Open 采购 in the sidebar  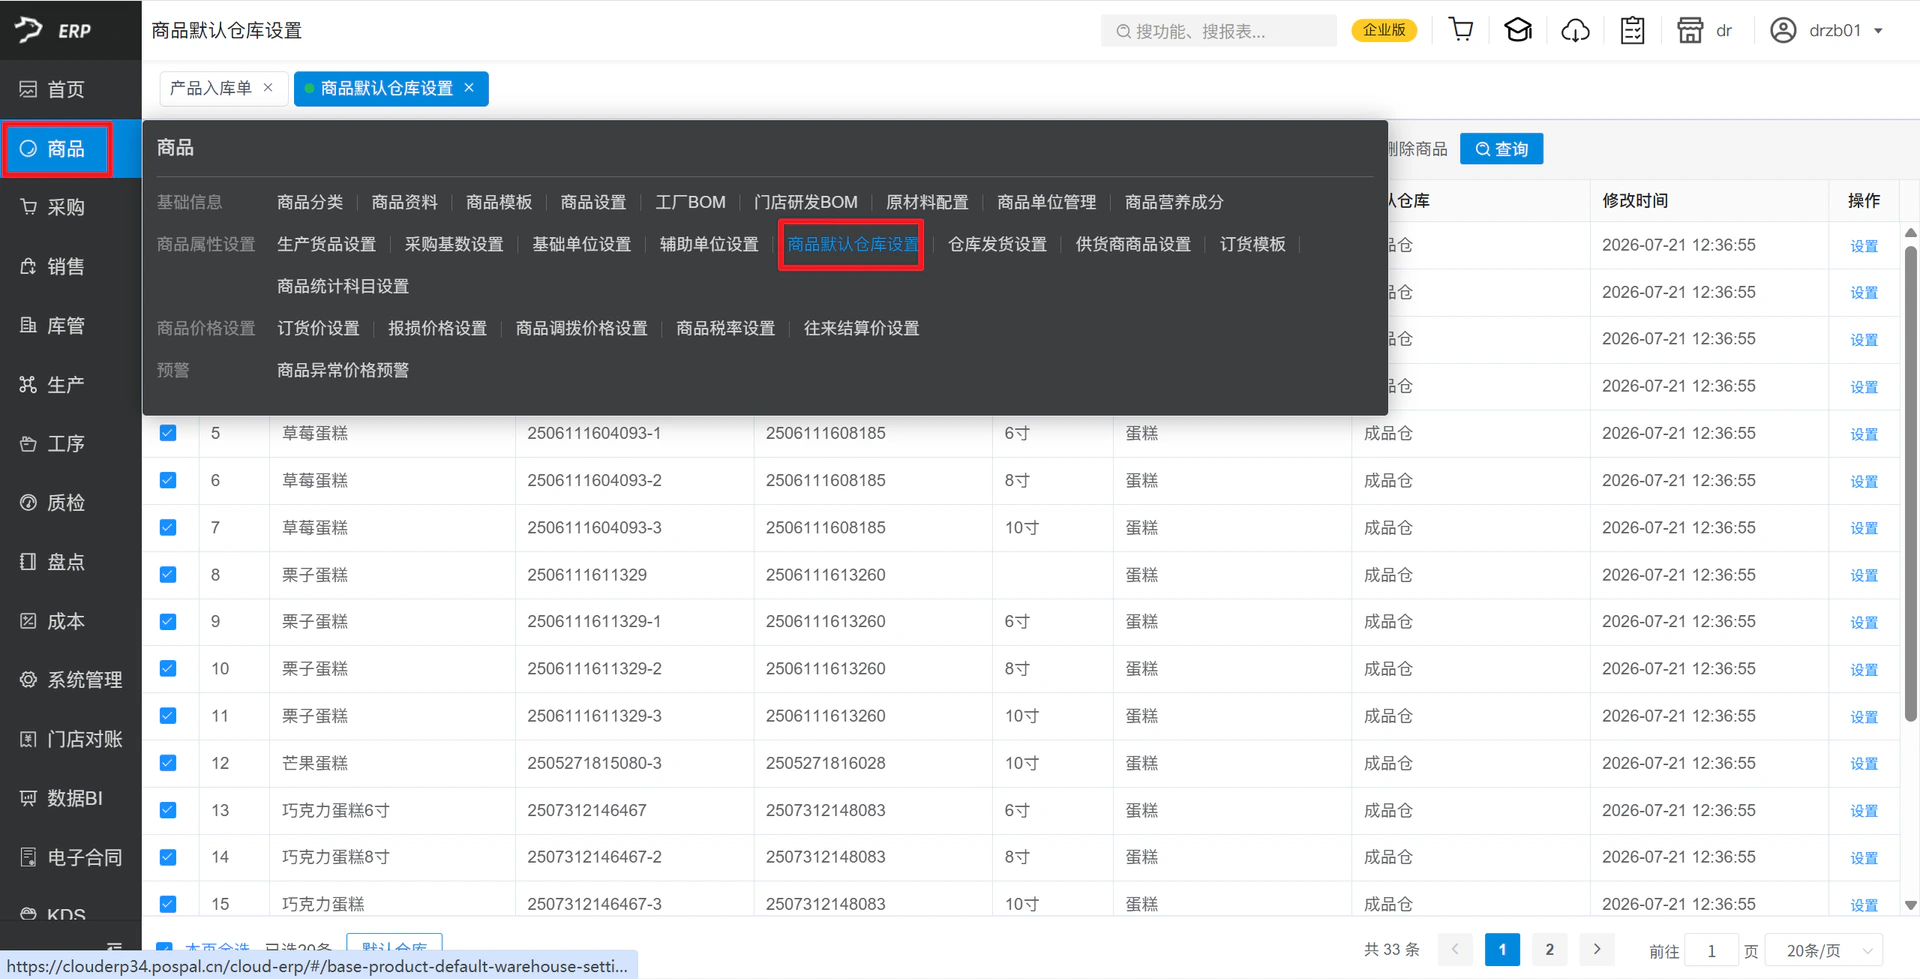(56, 207)
